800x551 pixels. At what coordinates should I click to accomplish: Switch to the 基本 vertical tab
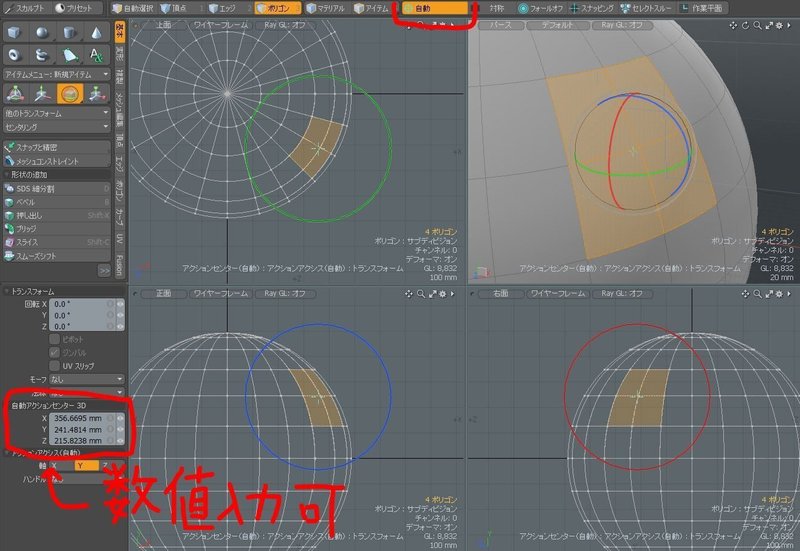[x=119, y=32]
